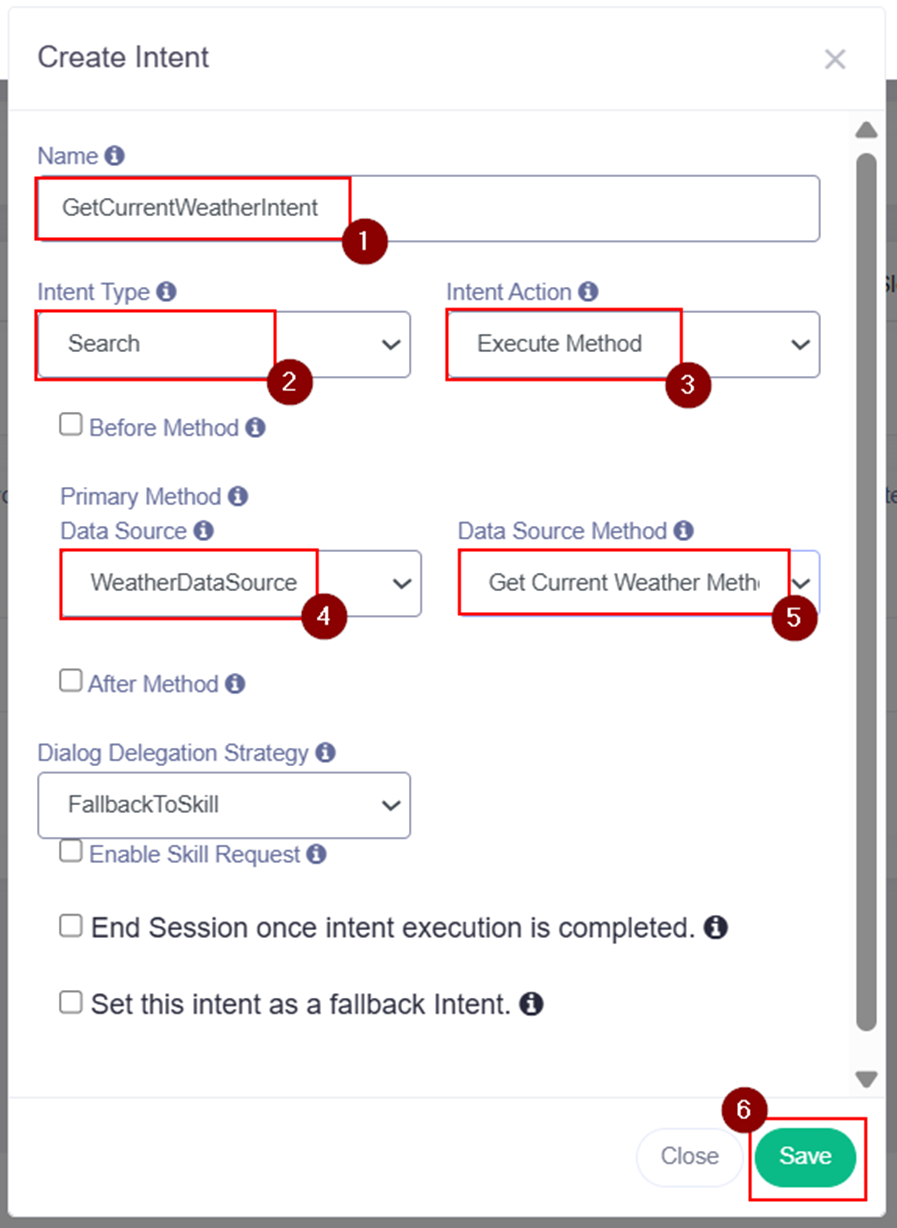Image resolution: width=897 pixels, height=1228 pixels.
Task: Click the info icon next to Name
Action: [x=115, y=156]
